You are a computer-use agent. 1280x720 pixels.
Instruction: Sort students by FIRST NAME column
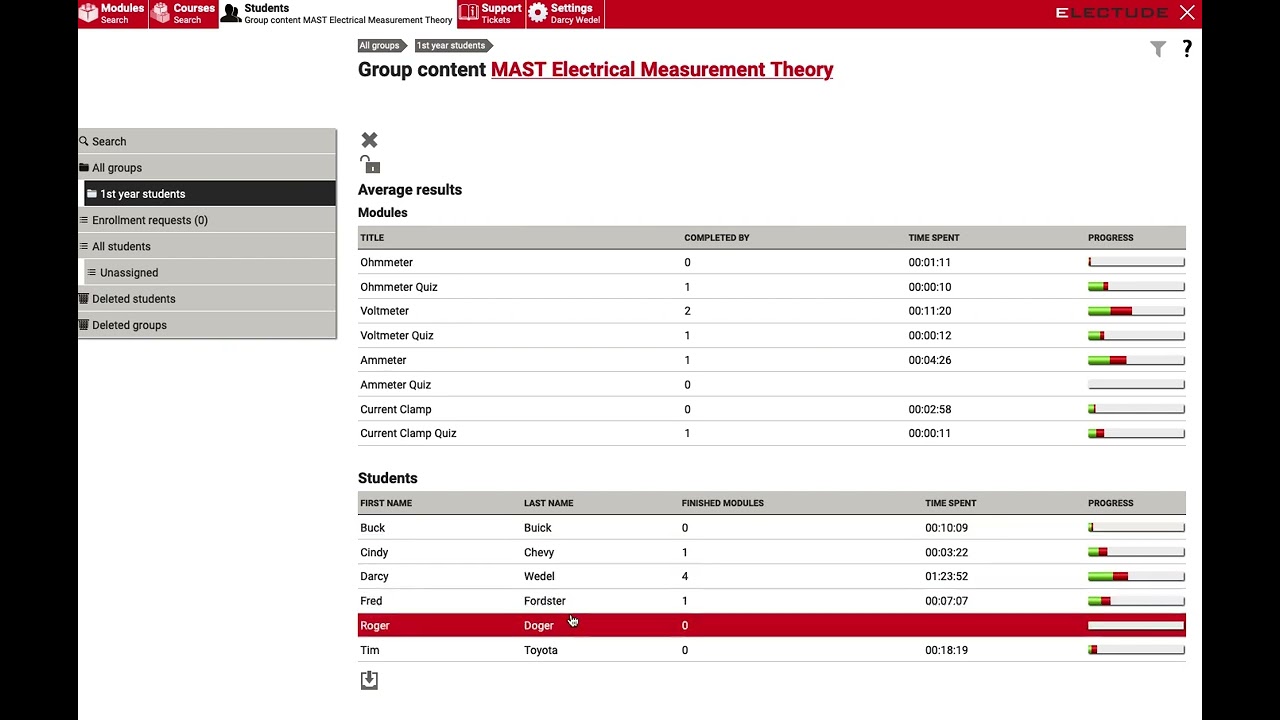(x=386, y=503)
